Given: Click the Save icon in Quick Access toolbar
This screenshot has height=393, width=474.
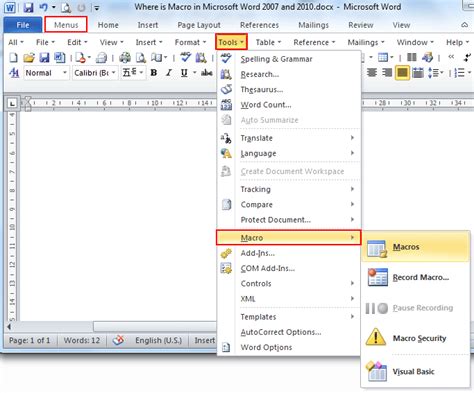Looking at the screenshot, I should (x=28, y=7).
